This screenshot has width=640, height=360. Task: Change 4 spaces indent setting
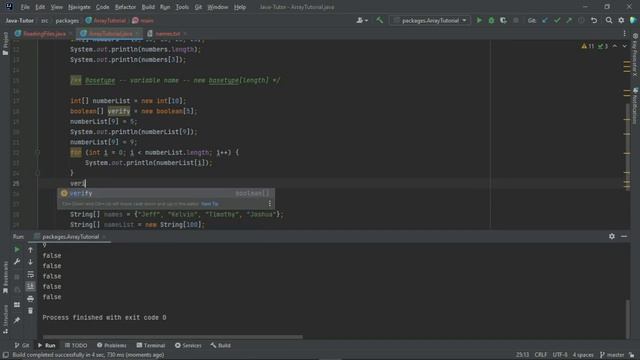(x=583, y=355)
